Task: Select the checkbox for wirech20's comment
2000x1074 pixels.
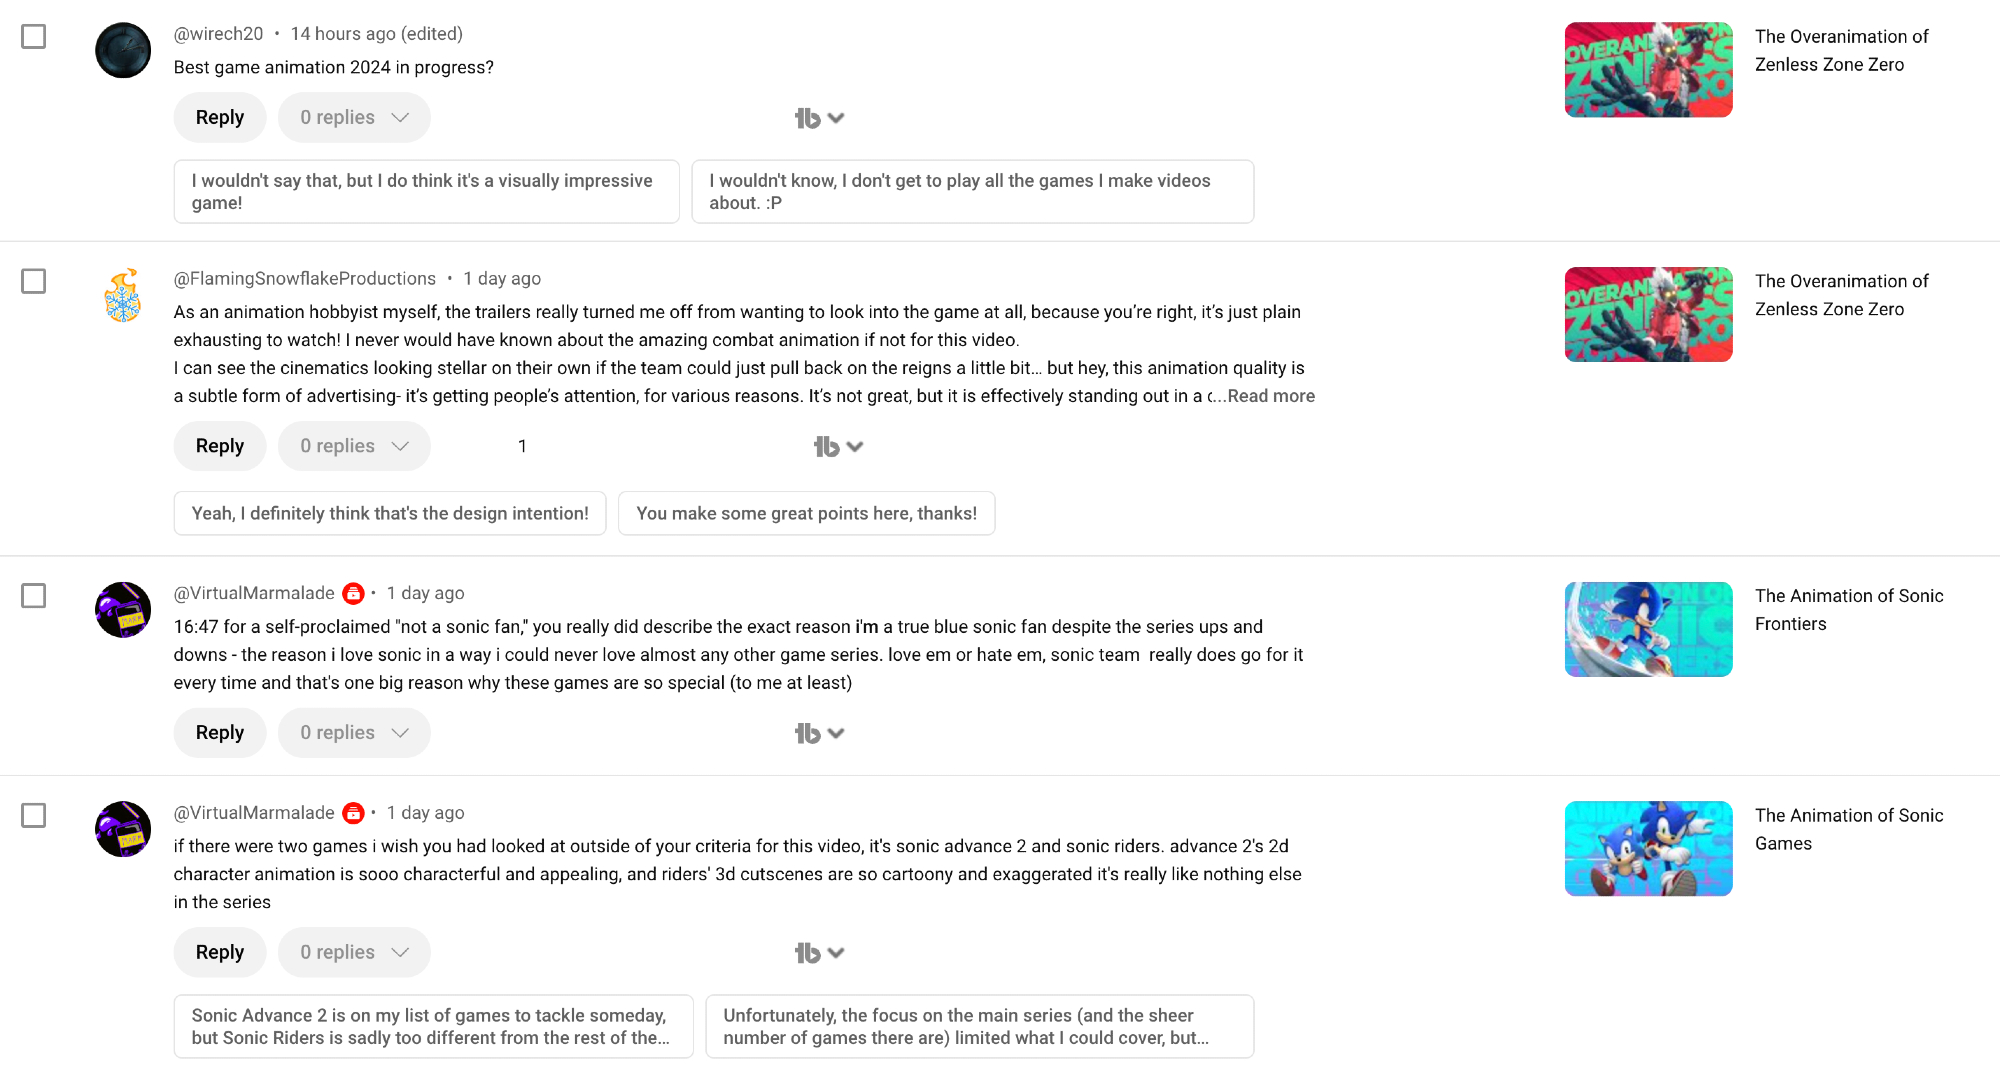Action: (x=34, y=37)
